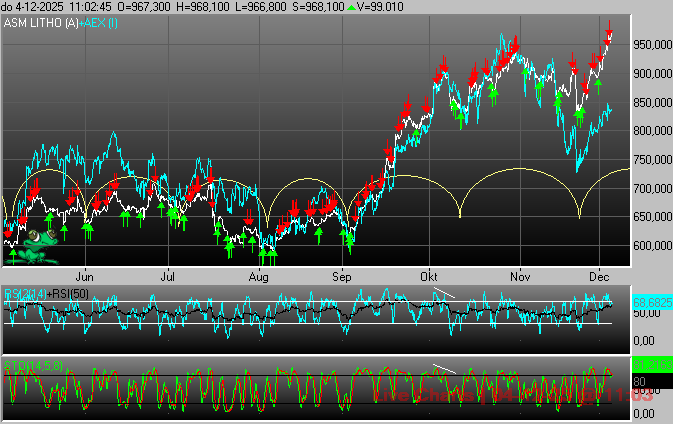Viewport: 673px width, 424px height.
Task: Select the ASM LITHO (A) chart label
Action: coord(41,23)
